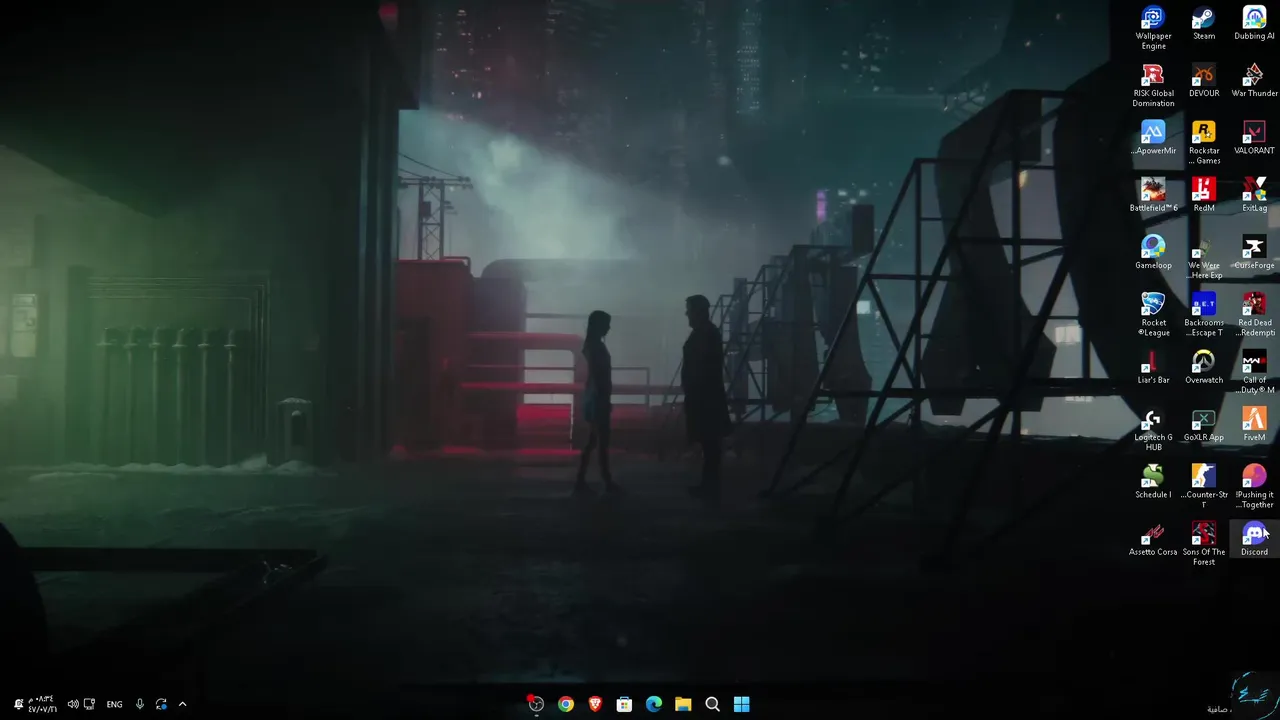Select the VALORANT desktop icon
Image resolution: width=1280 pixels, height=720 pixels.
(x=1254, y=138)
